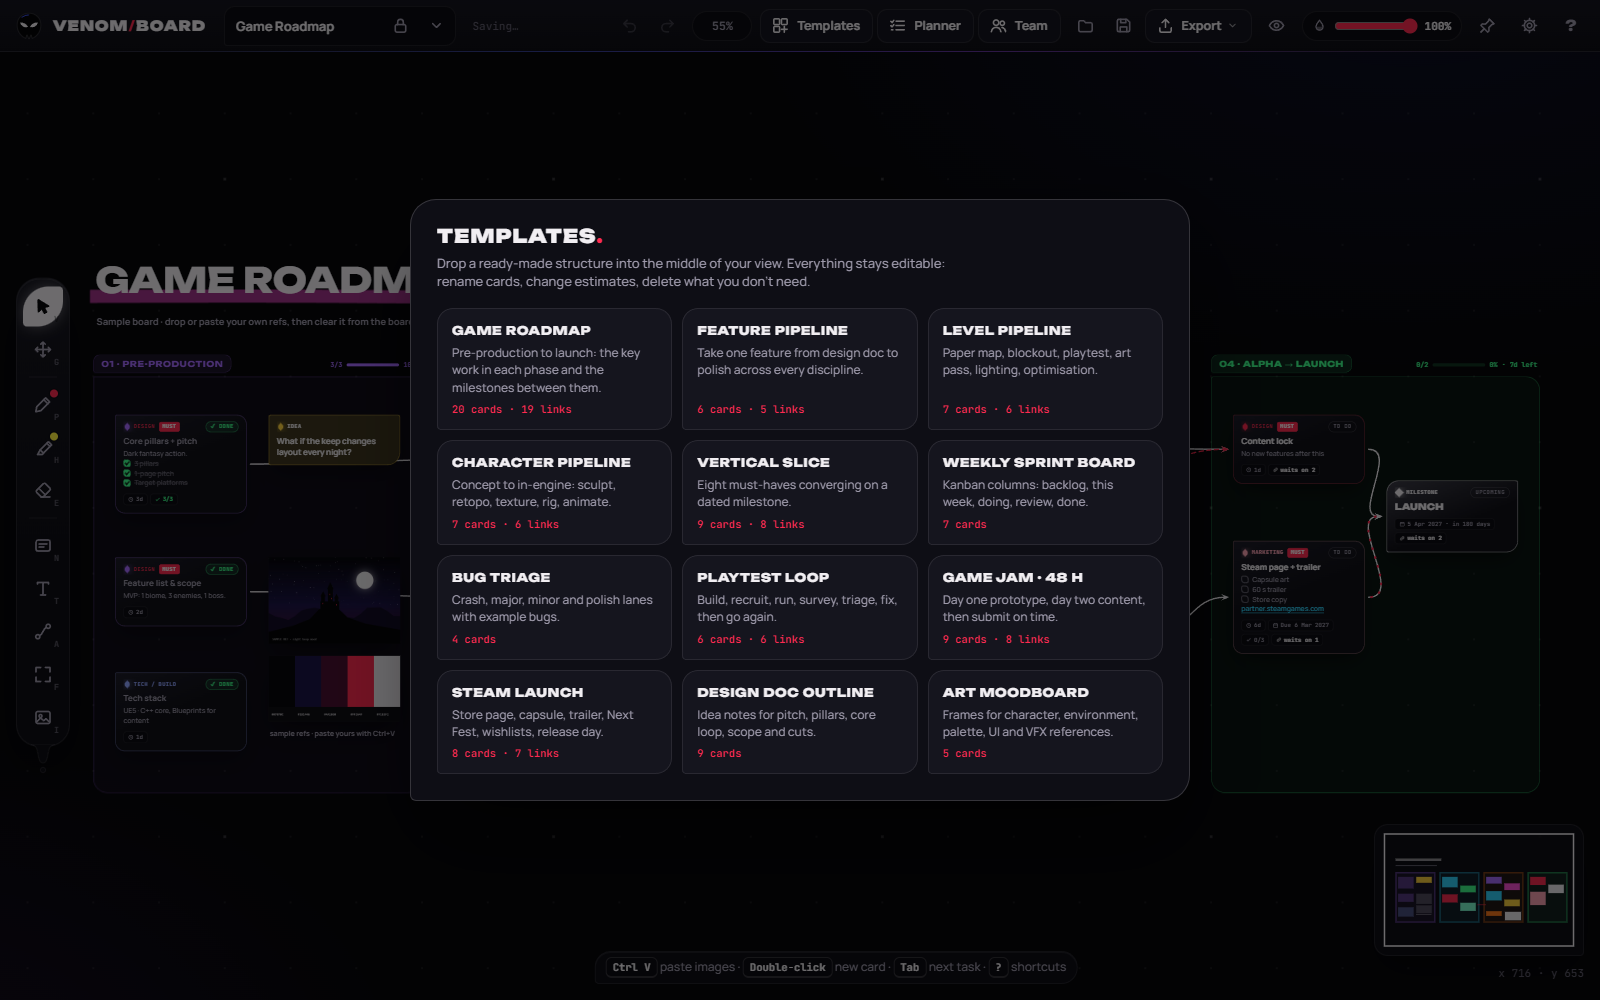The height and width of the screenshot is (1000, 1600).
Task: Click the red swatch in palette image
Action: pos(360,682)
